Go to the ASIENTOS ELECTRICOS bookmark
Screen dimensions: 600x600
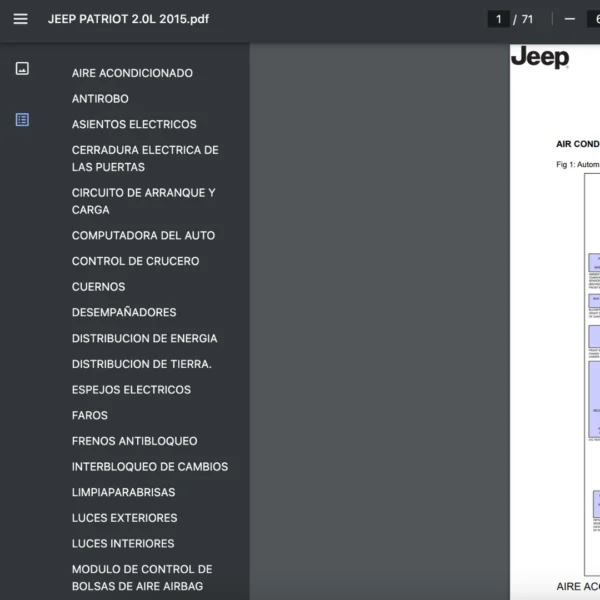pyautogui.click(x=134, y=125)
